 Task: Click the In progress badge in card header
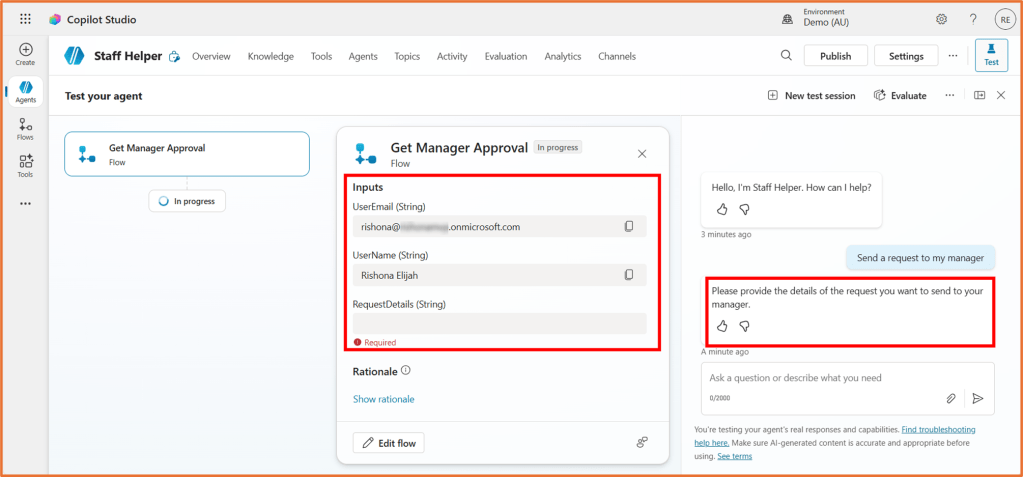pos(558,147)
